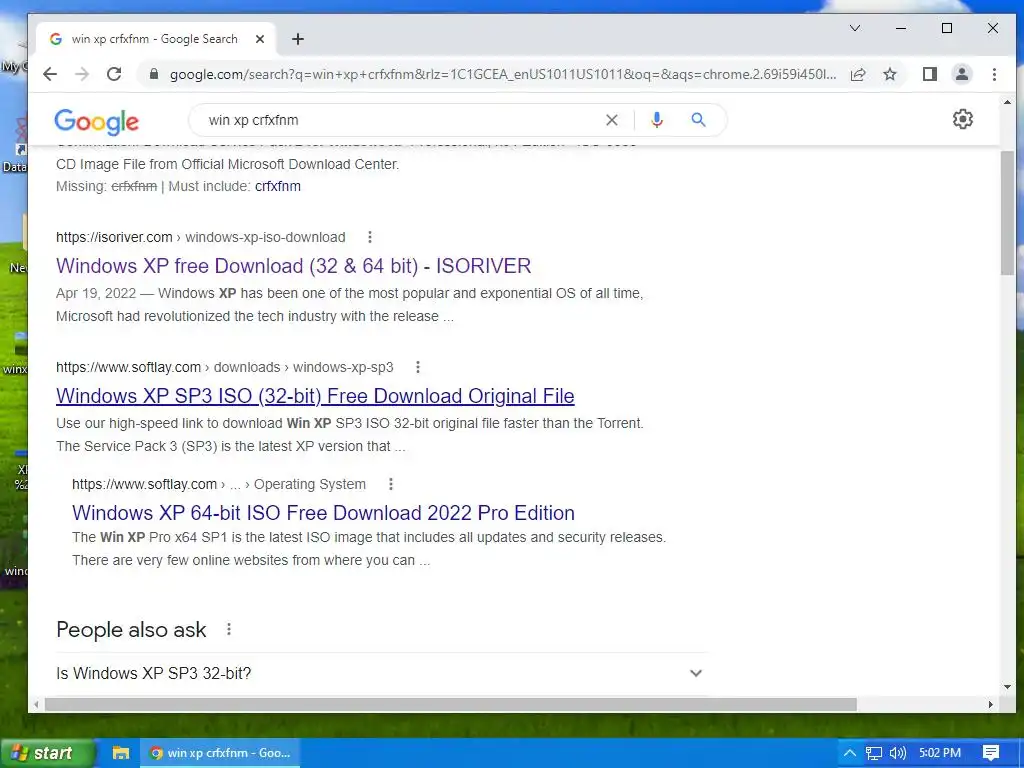Open options dots beside softlay.com windows-xp-sp3 result
Screen dimensions: 1024x768
click(418, 367)
